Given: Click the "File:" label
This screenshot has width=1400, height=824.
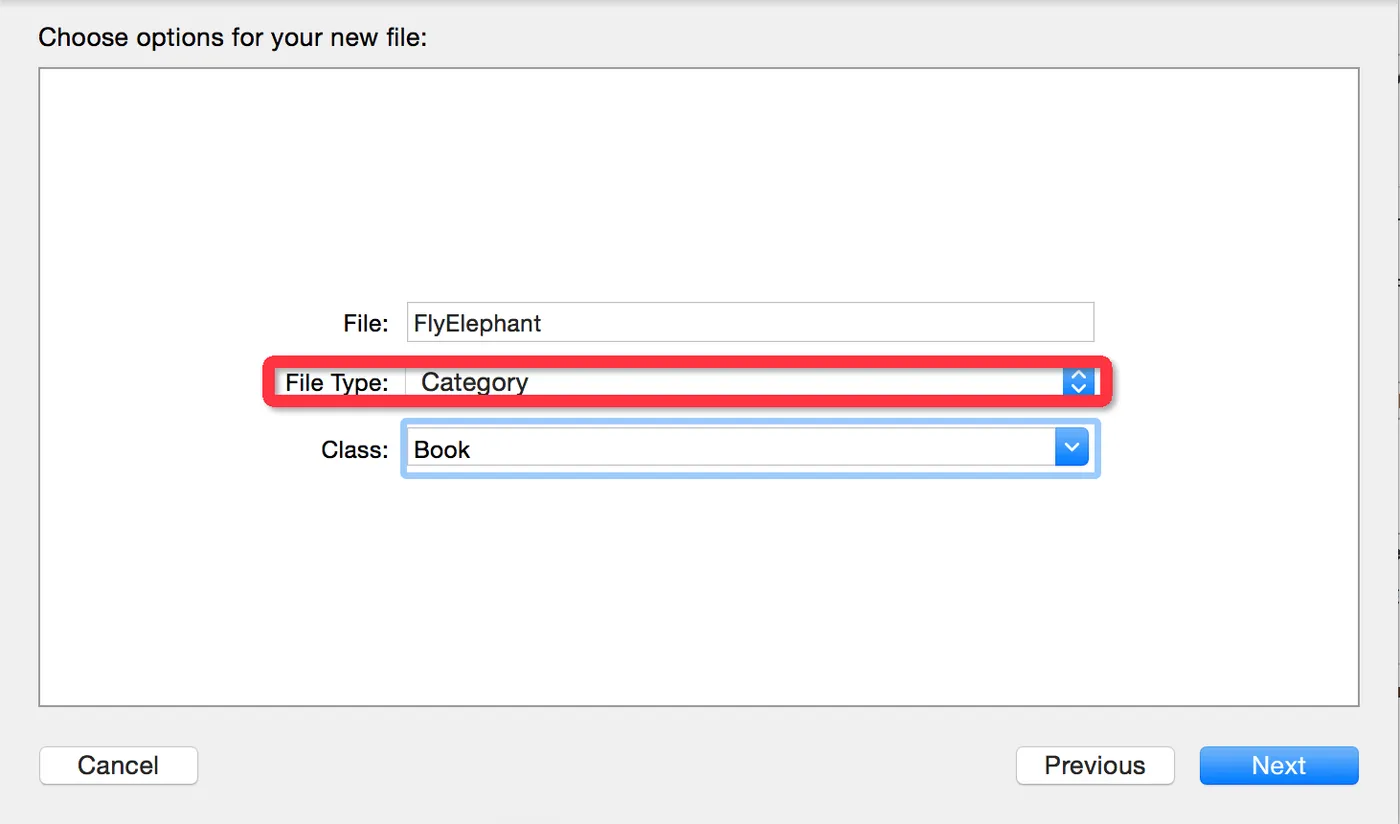Looking at the screenshot, I should (365, 323).
